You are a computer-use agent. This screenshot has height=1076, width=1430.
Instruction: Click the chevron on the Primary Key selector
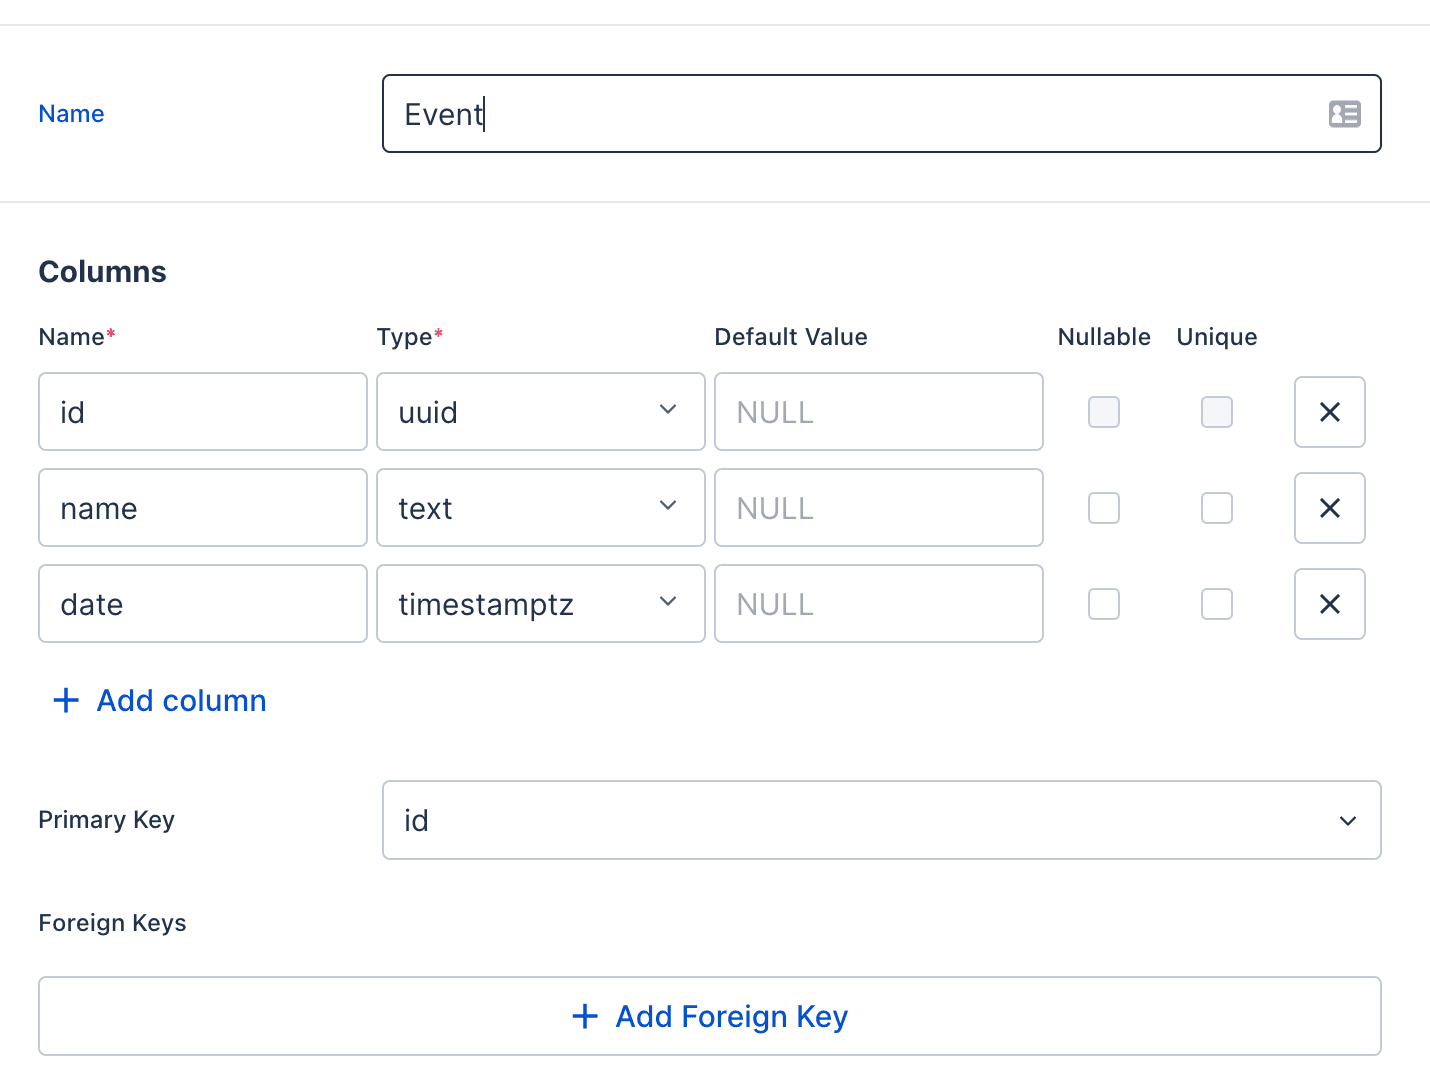(1348, 820)
